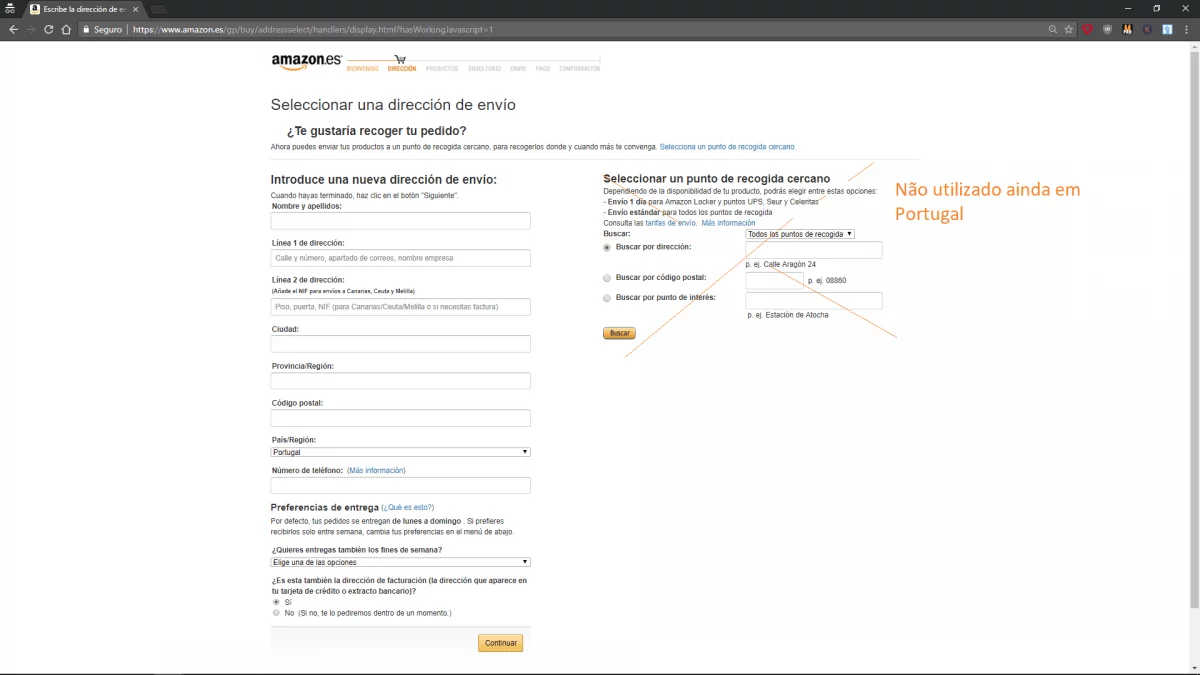
Task: Focus the 'Línea 2 de dirección' field
Action: tap(400, 307)
